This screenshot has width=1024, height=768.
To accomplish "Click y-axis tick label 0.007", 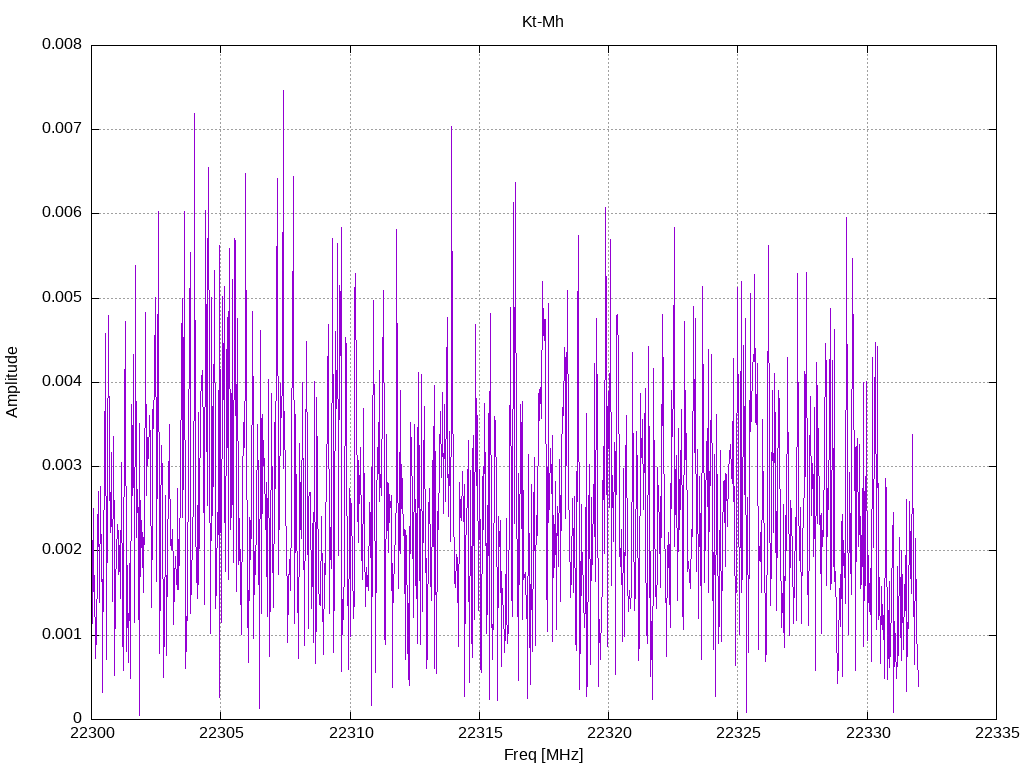I will pyautogui.click(x=62, y=128).
